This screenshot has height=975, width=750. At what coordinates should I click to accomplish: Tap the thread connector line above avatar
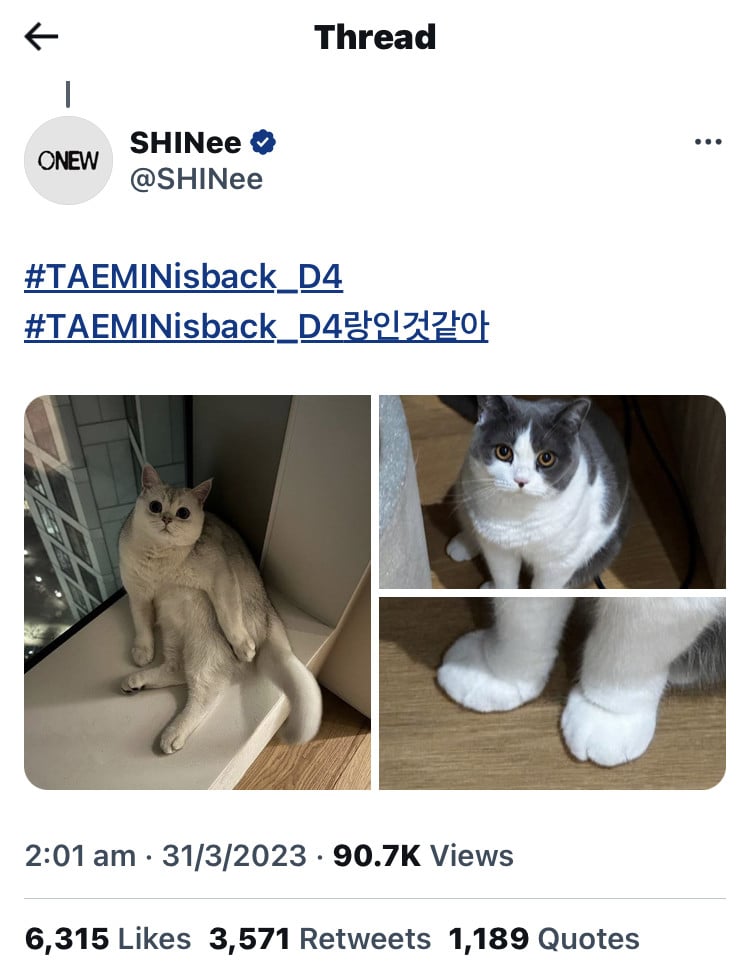click(68, 94)
